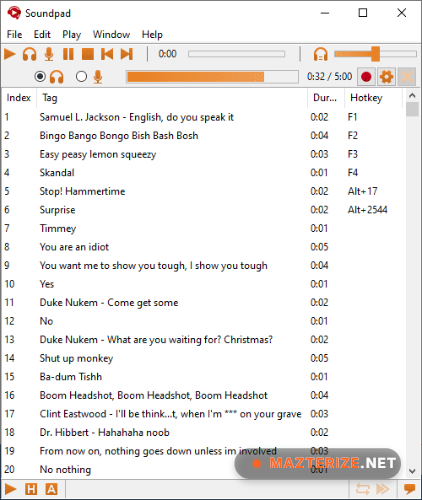Select 'Bingo Bango Bongo Bish Bash Bosh'
The height and width of the screenshot is (500, 422).
pos(204,136)
